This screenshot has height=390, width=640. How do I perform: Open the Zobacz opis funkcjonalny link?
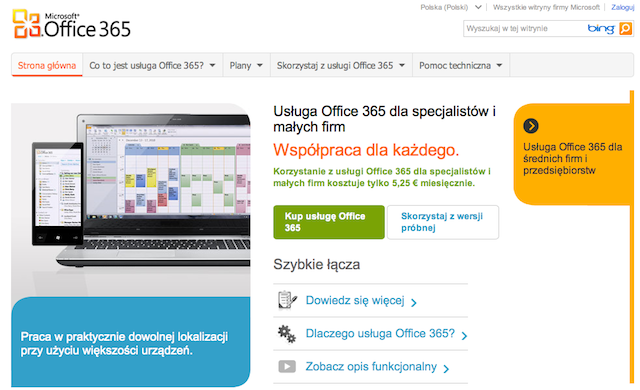point(371,367)
